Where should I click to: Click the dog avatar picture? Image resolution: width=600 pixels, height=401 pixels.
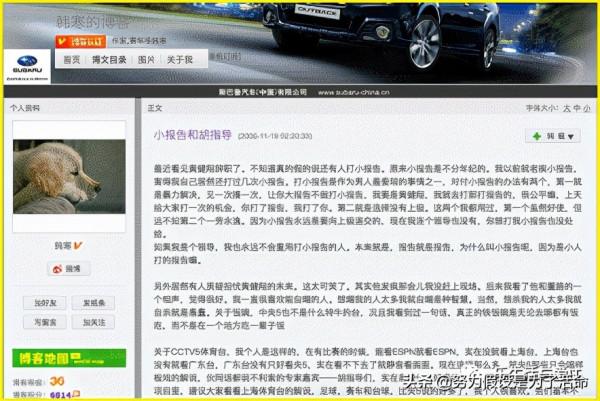69,176
